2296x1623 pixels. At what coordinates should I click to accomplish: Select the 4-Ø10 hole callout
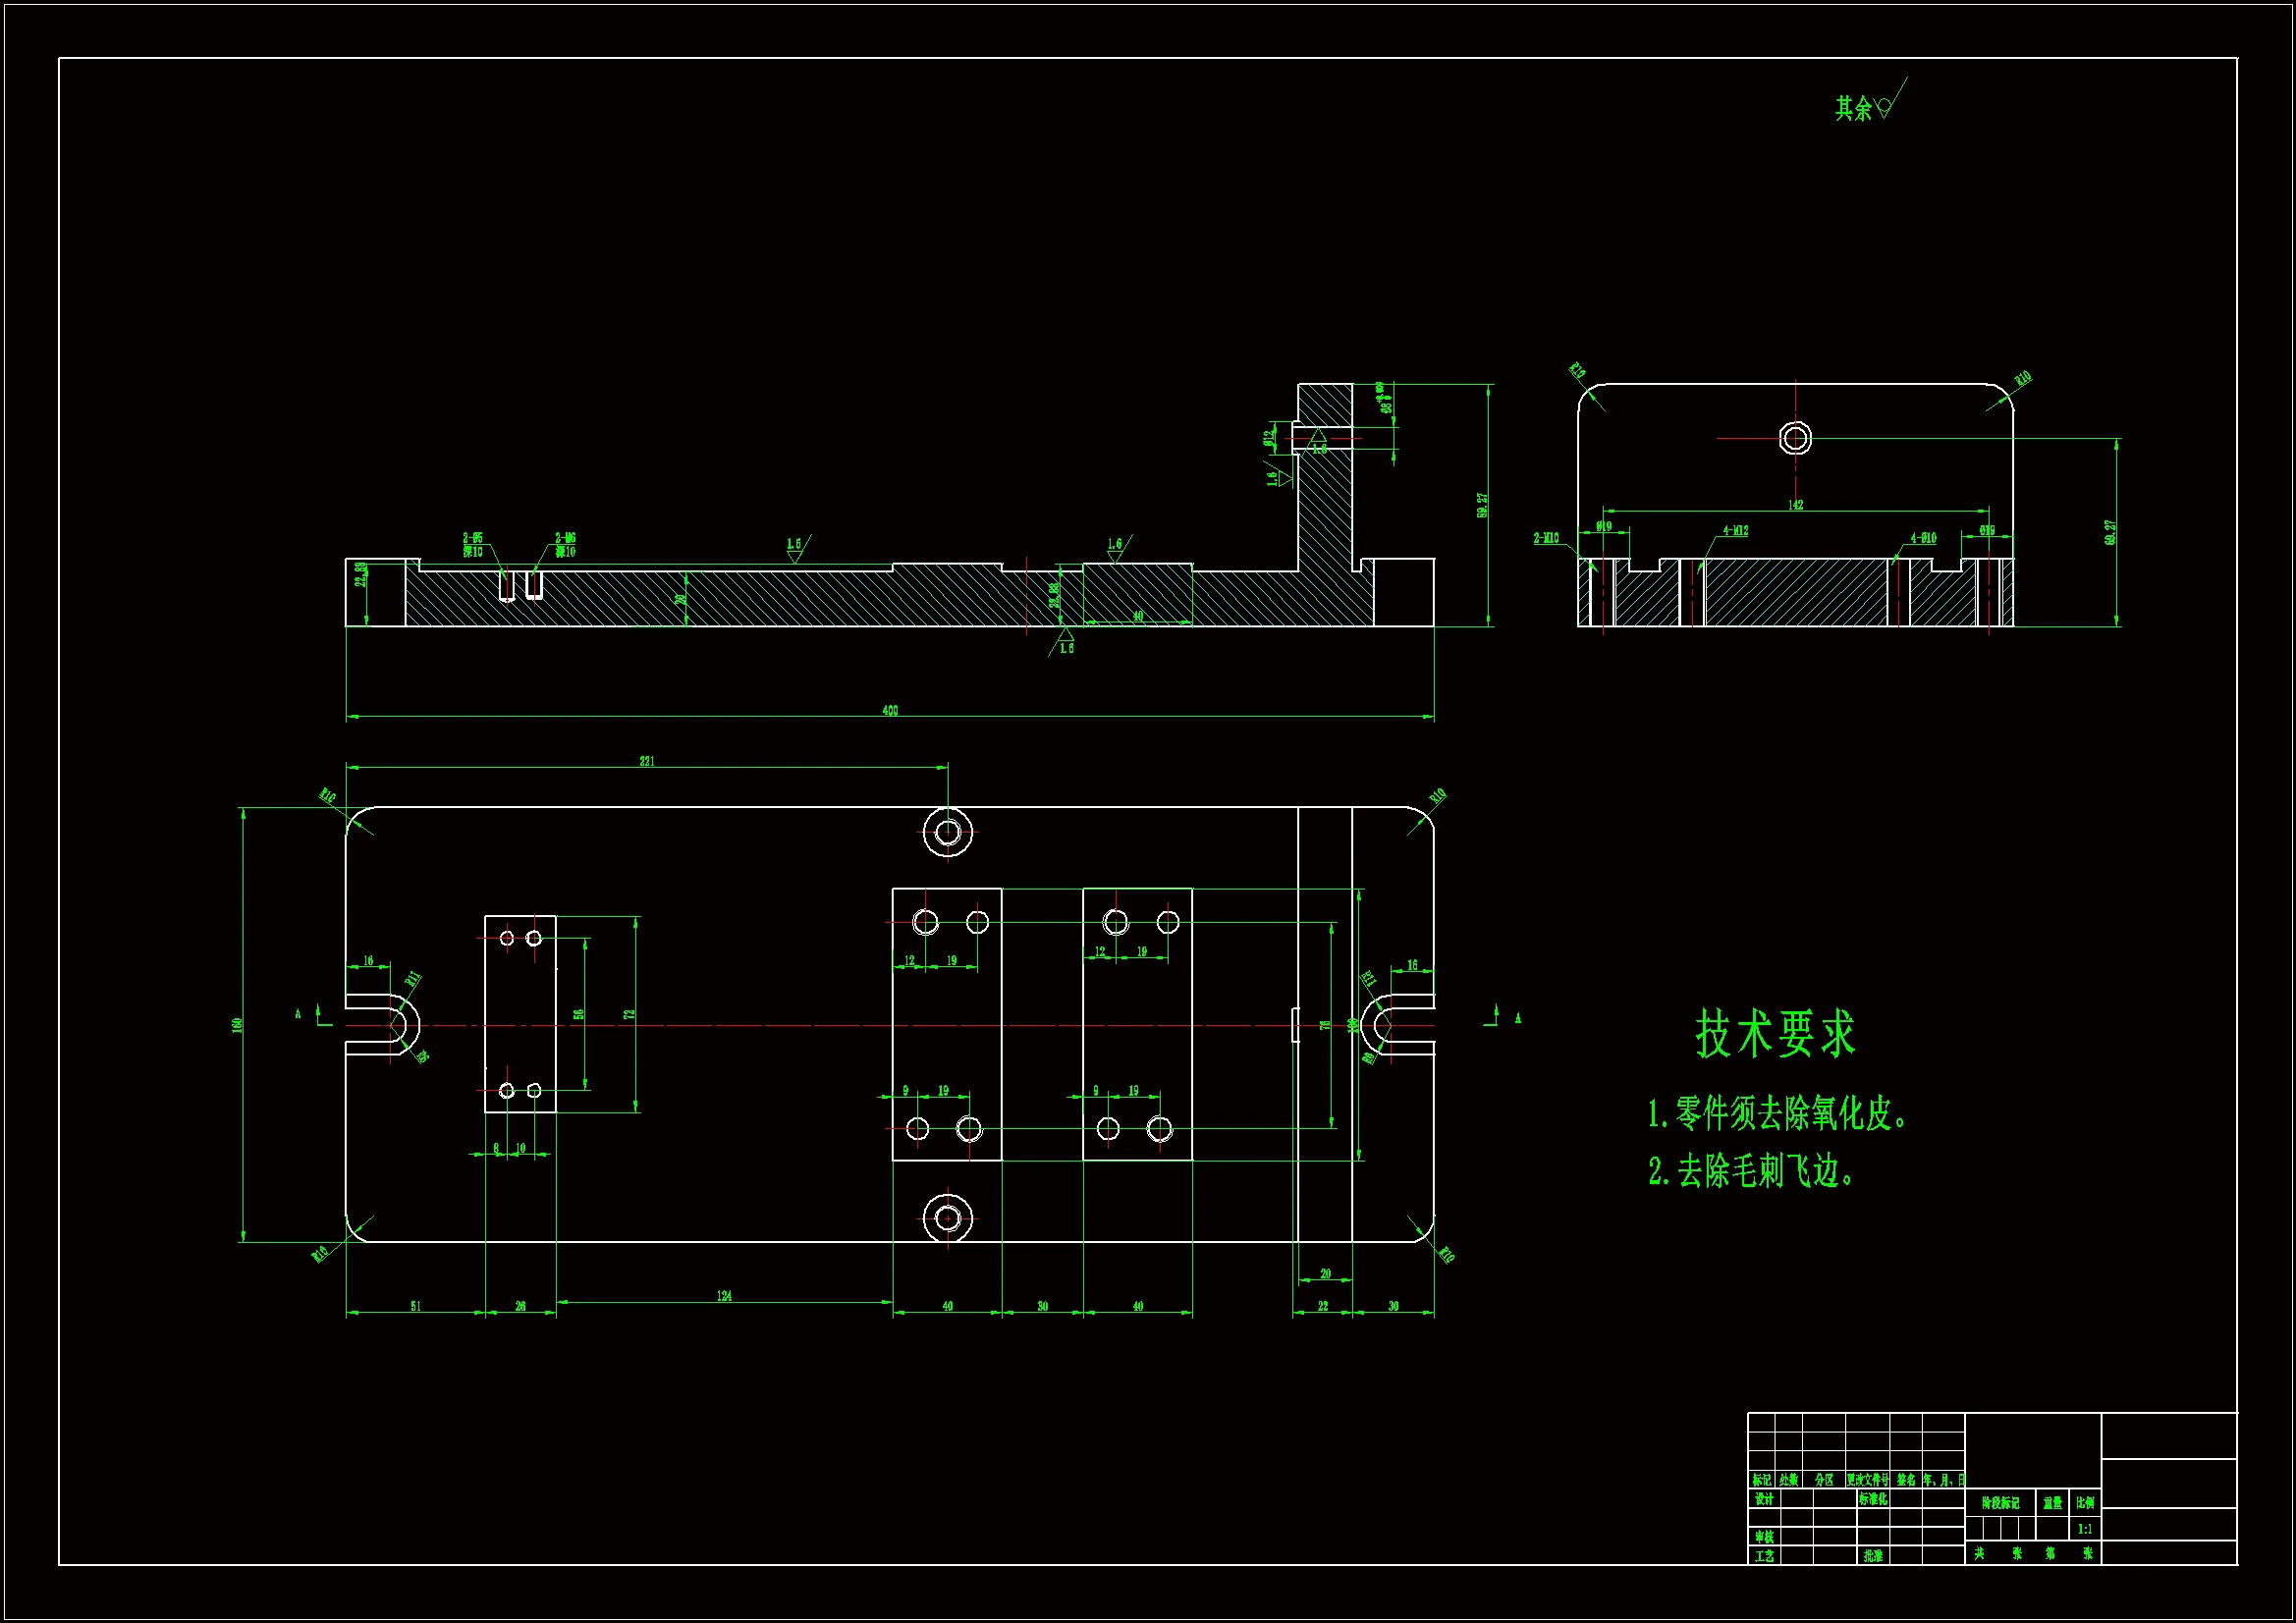click(x=1923, y=538)
